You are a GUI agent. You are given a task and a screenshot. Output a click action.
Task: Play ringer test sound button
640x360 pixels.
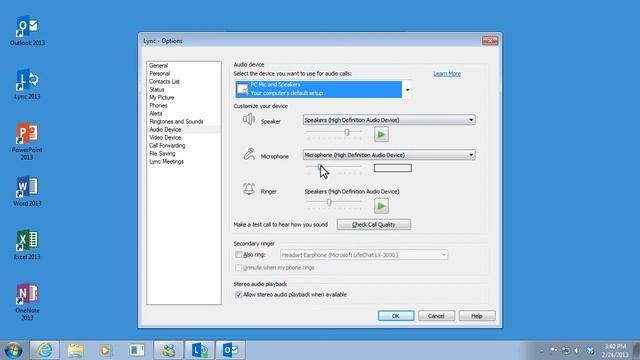[381, 206]
